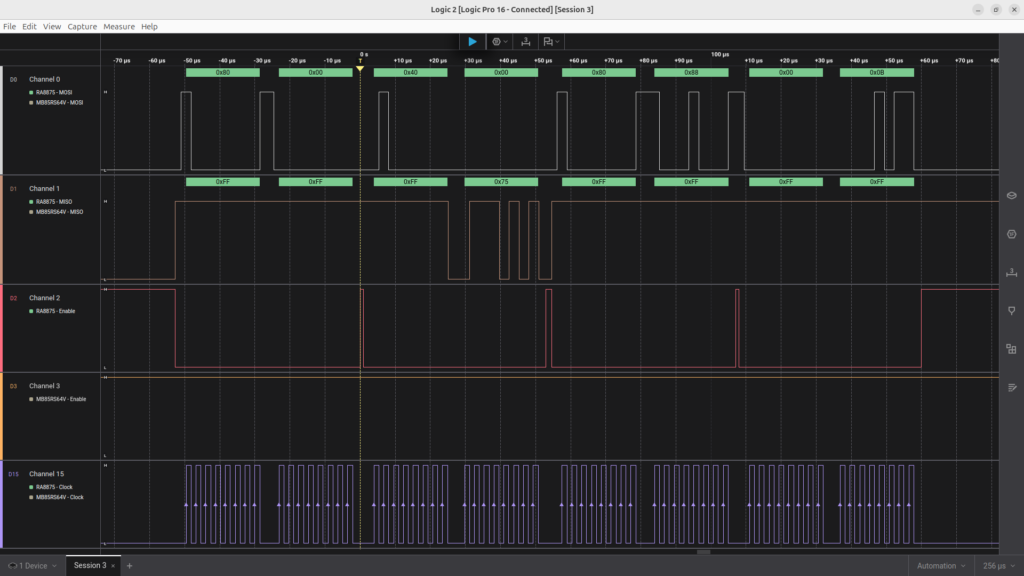
Task: Click the horizontal scrollbar thumb under the waveforms
Action: coord(703,552)
